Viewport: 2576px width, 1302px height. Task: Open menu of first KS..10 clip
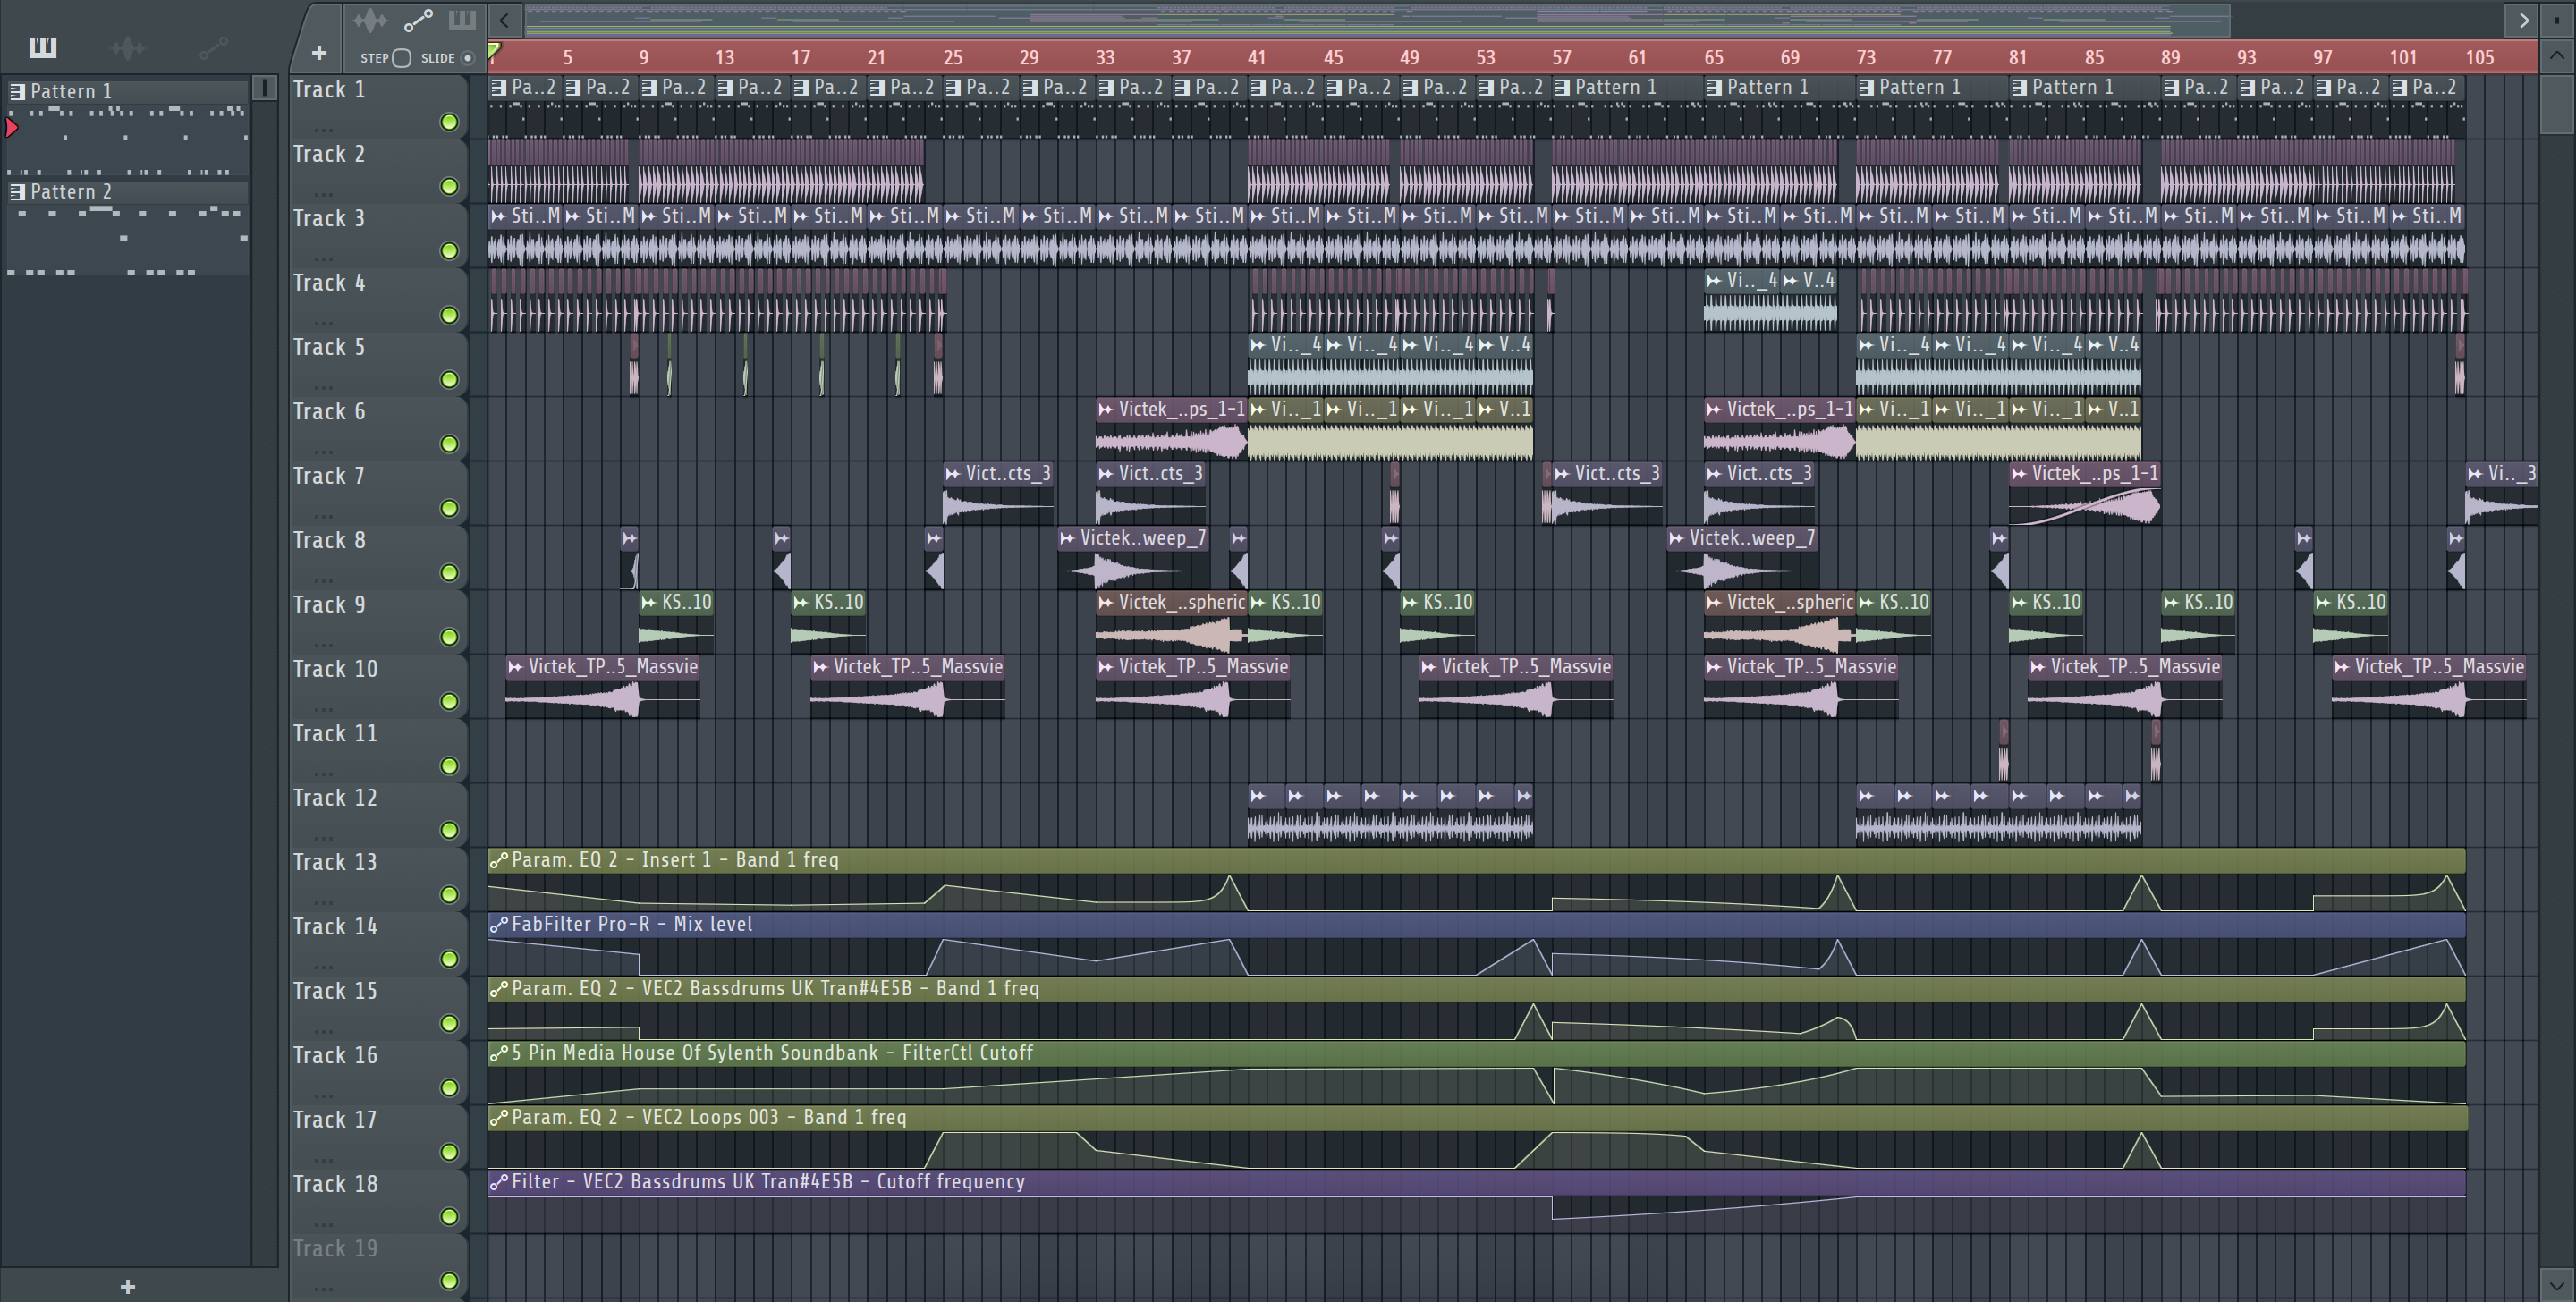pyautogui.click(x=649, y=602)
